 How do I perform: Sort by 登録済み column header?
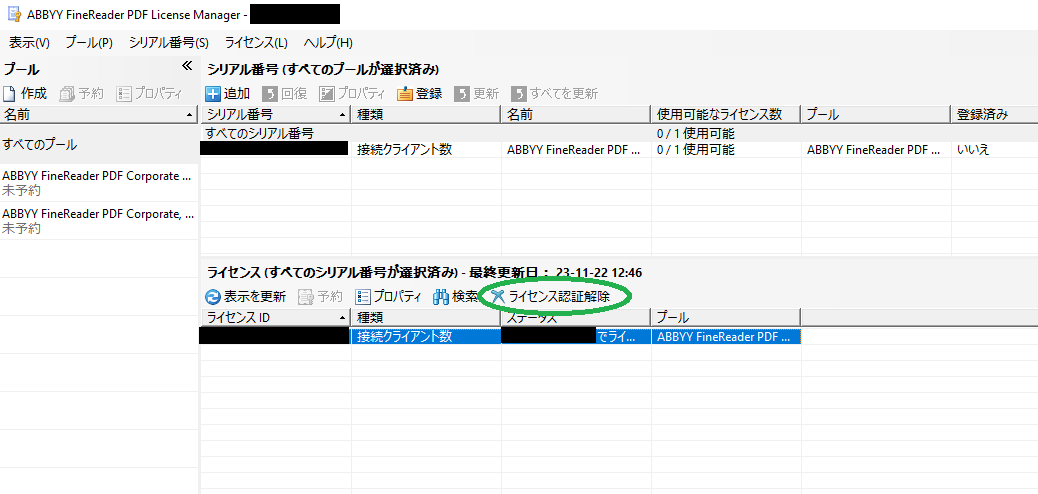pos(994,115)
